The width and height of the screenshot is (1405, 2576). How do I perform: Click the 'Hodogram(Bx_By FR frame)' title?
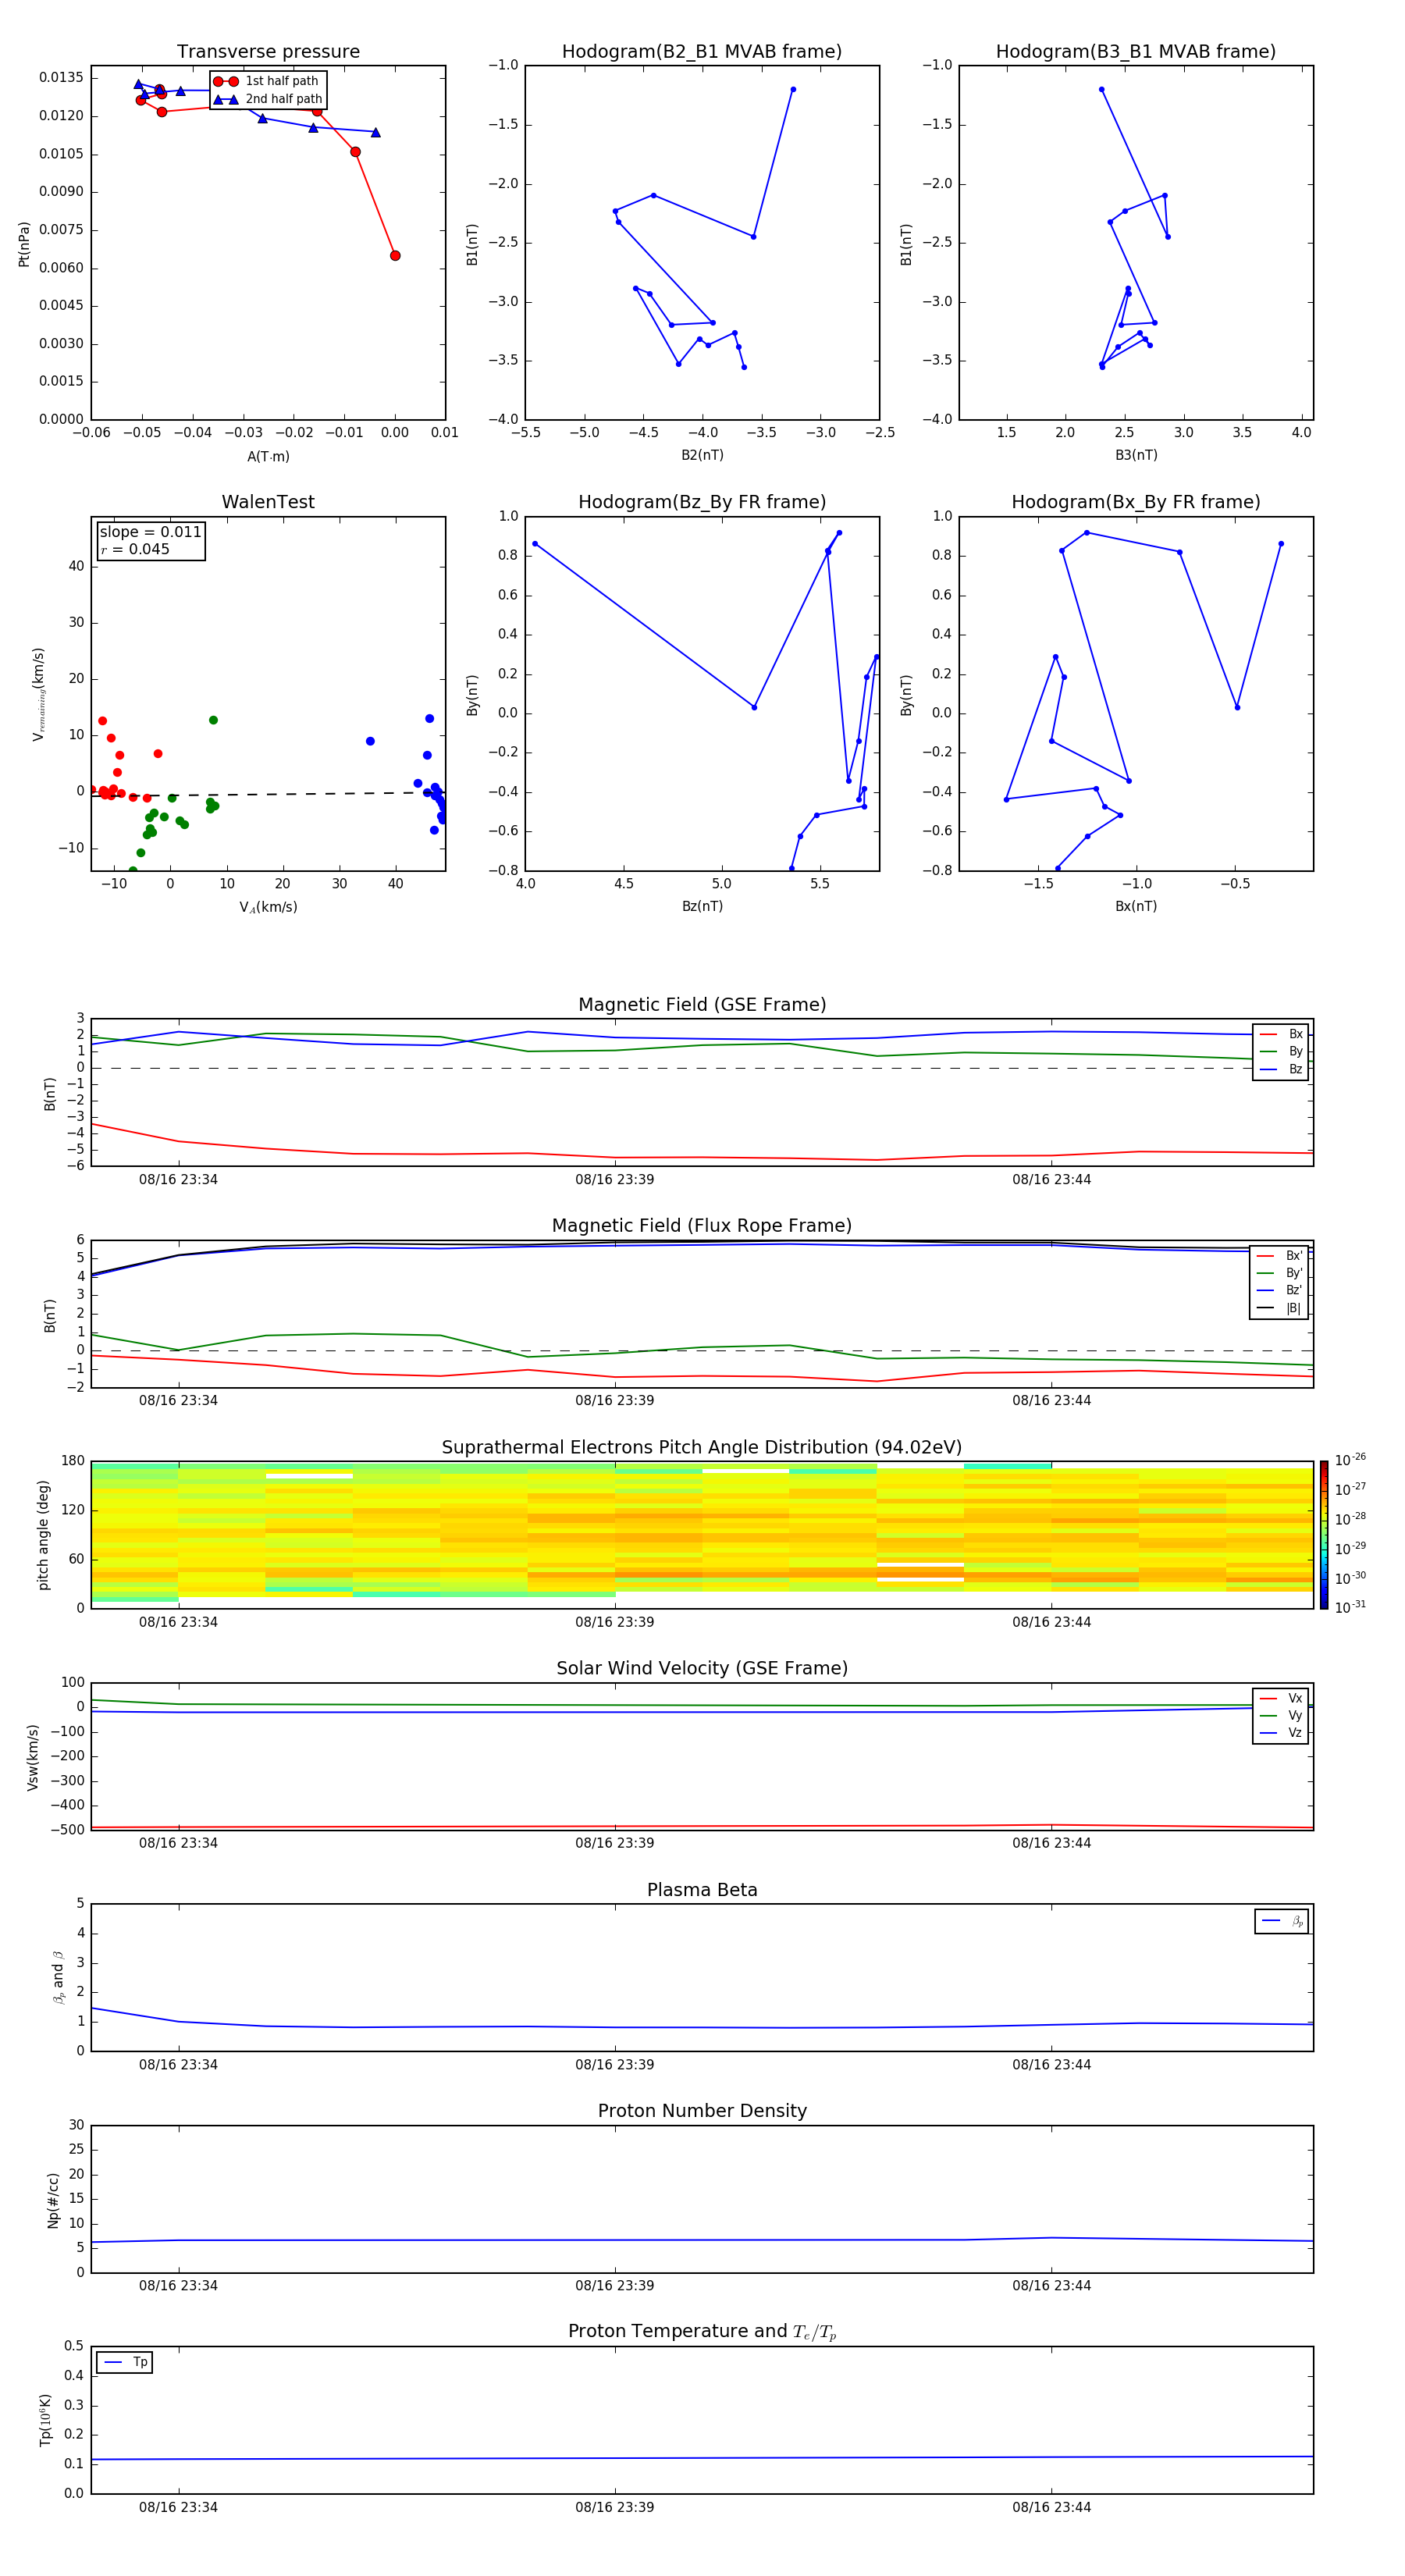(1136, 502)
